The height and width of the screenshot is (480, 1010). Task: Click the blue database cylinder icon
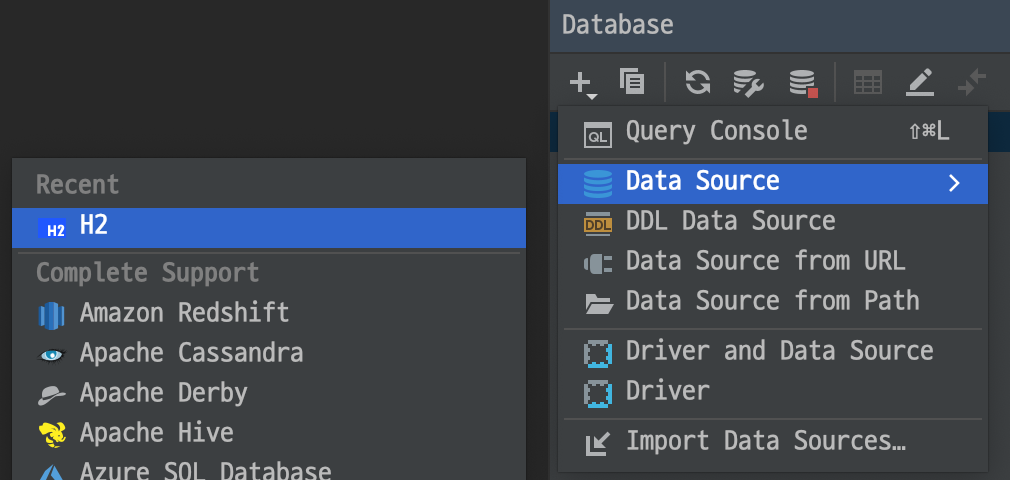click(x=598, y=184)
